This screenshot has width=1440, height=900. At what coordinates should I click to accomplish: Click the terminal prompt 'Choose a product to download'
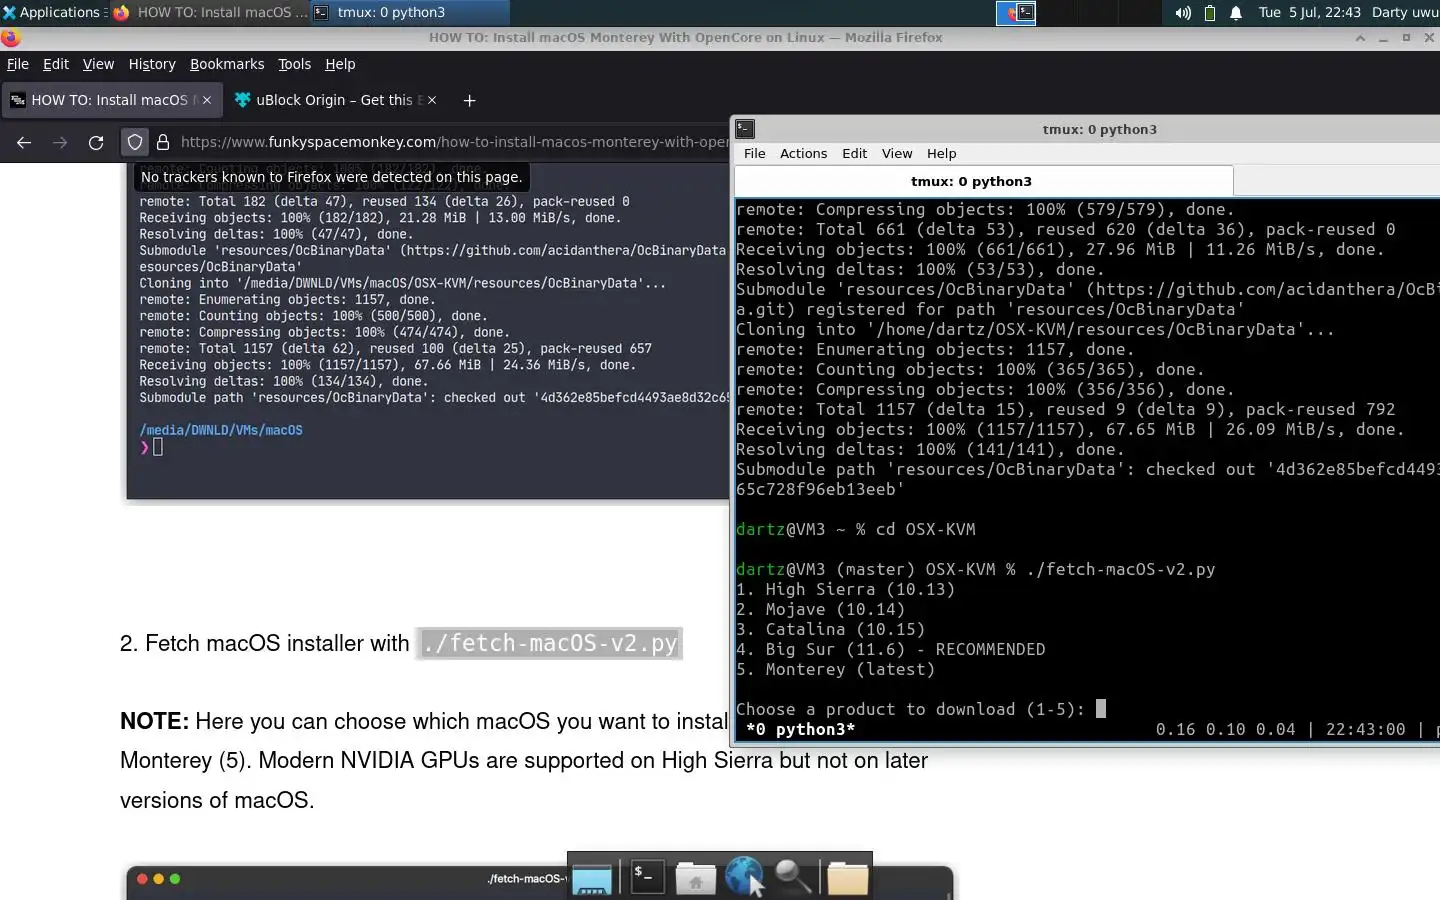tap(910, 709)
